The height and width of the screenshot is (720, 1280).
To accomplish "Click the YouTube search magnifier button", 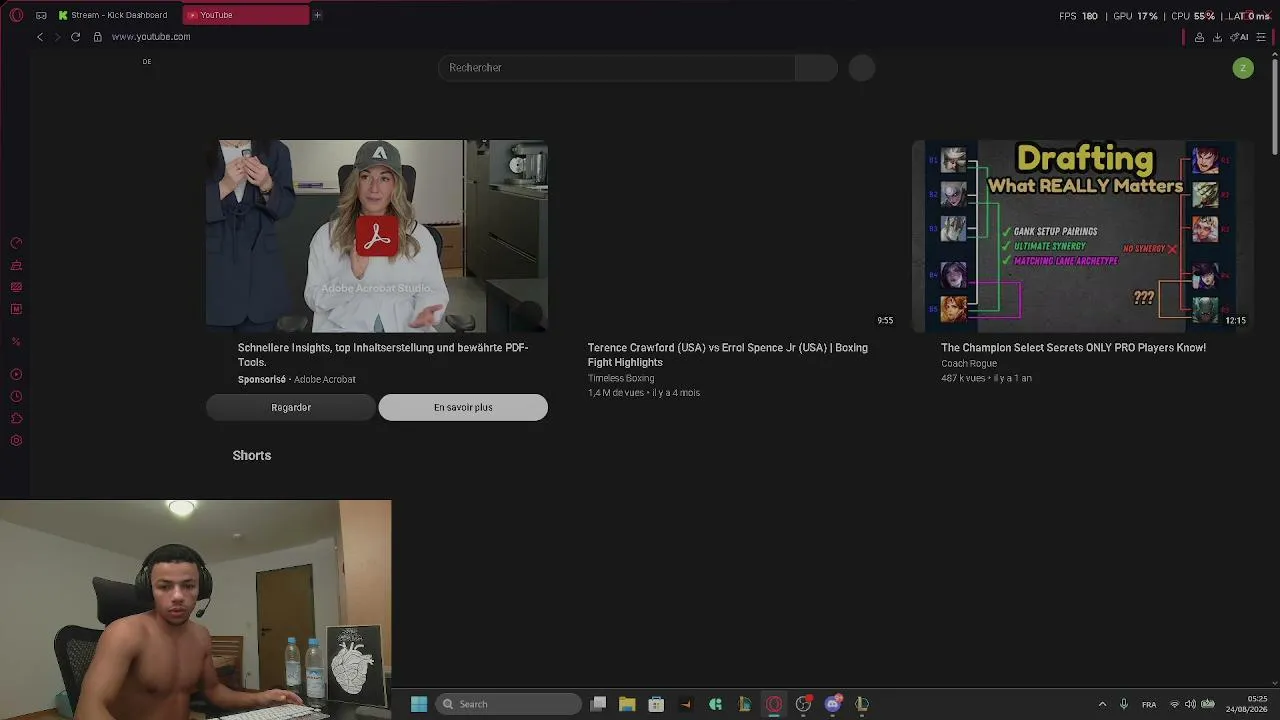I will point(816,68).
